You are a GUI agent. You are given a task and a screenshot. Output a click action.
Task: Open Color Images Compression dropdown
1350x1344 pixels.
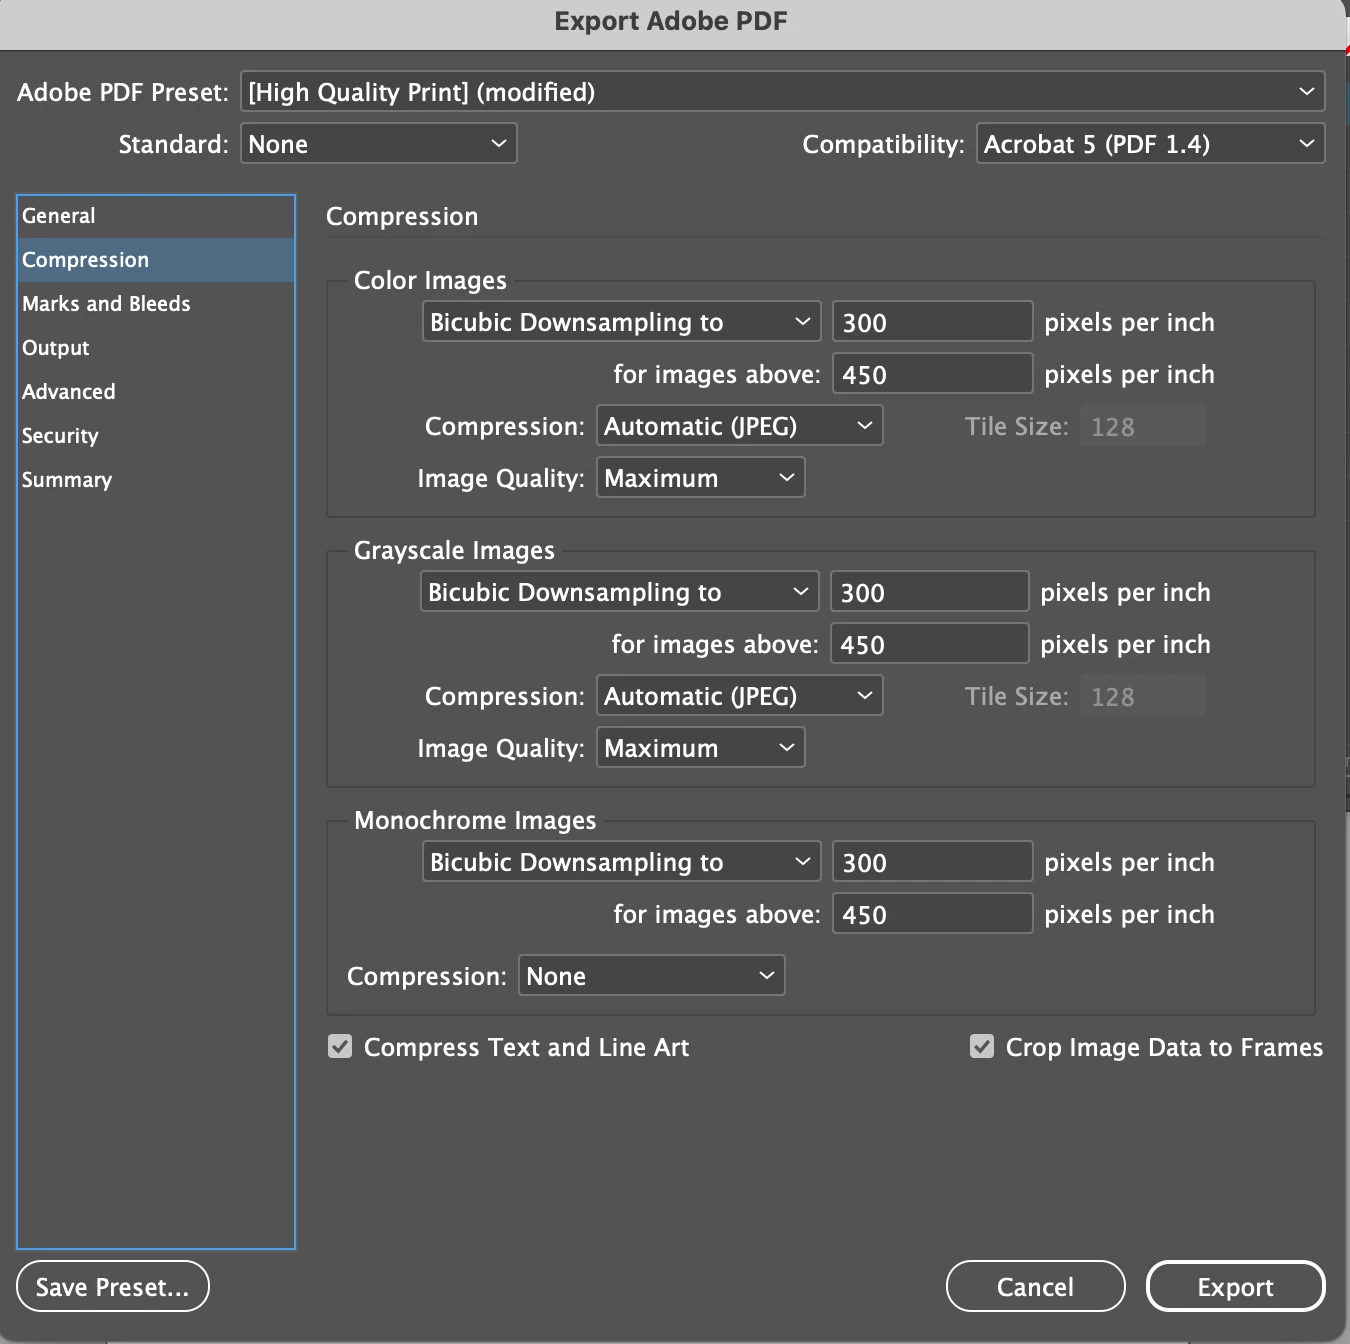pyautogui.click(x=739, y=426)
